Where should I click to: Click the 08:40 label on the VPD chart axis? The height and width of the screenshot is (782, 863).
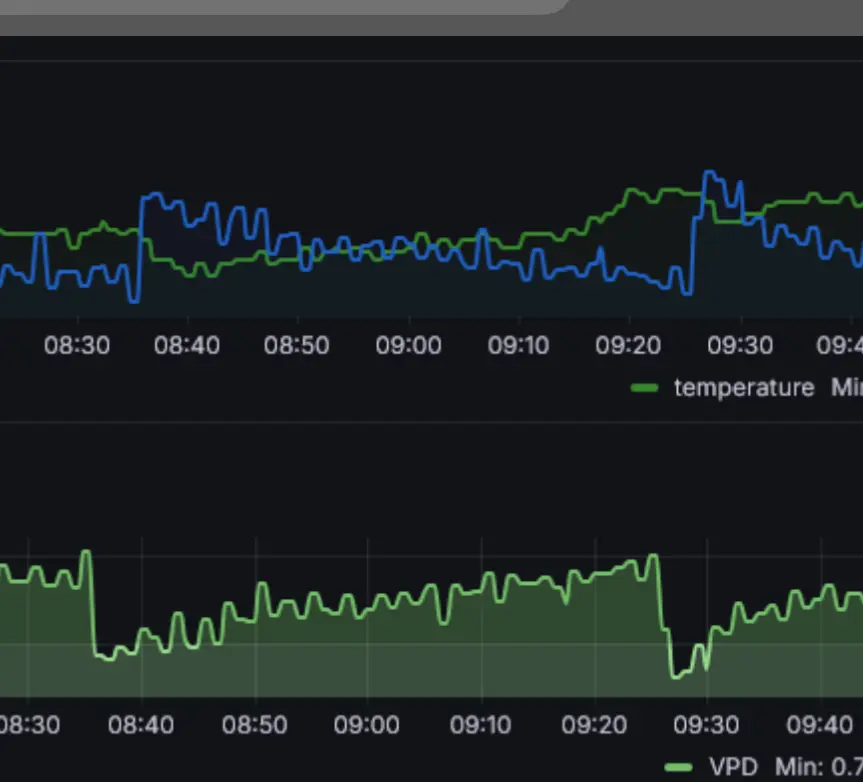[141, 725]
